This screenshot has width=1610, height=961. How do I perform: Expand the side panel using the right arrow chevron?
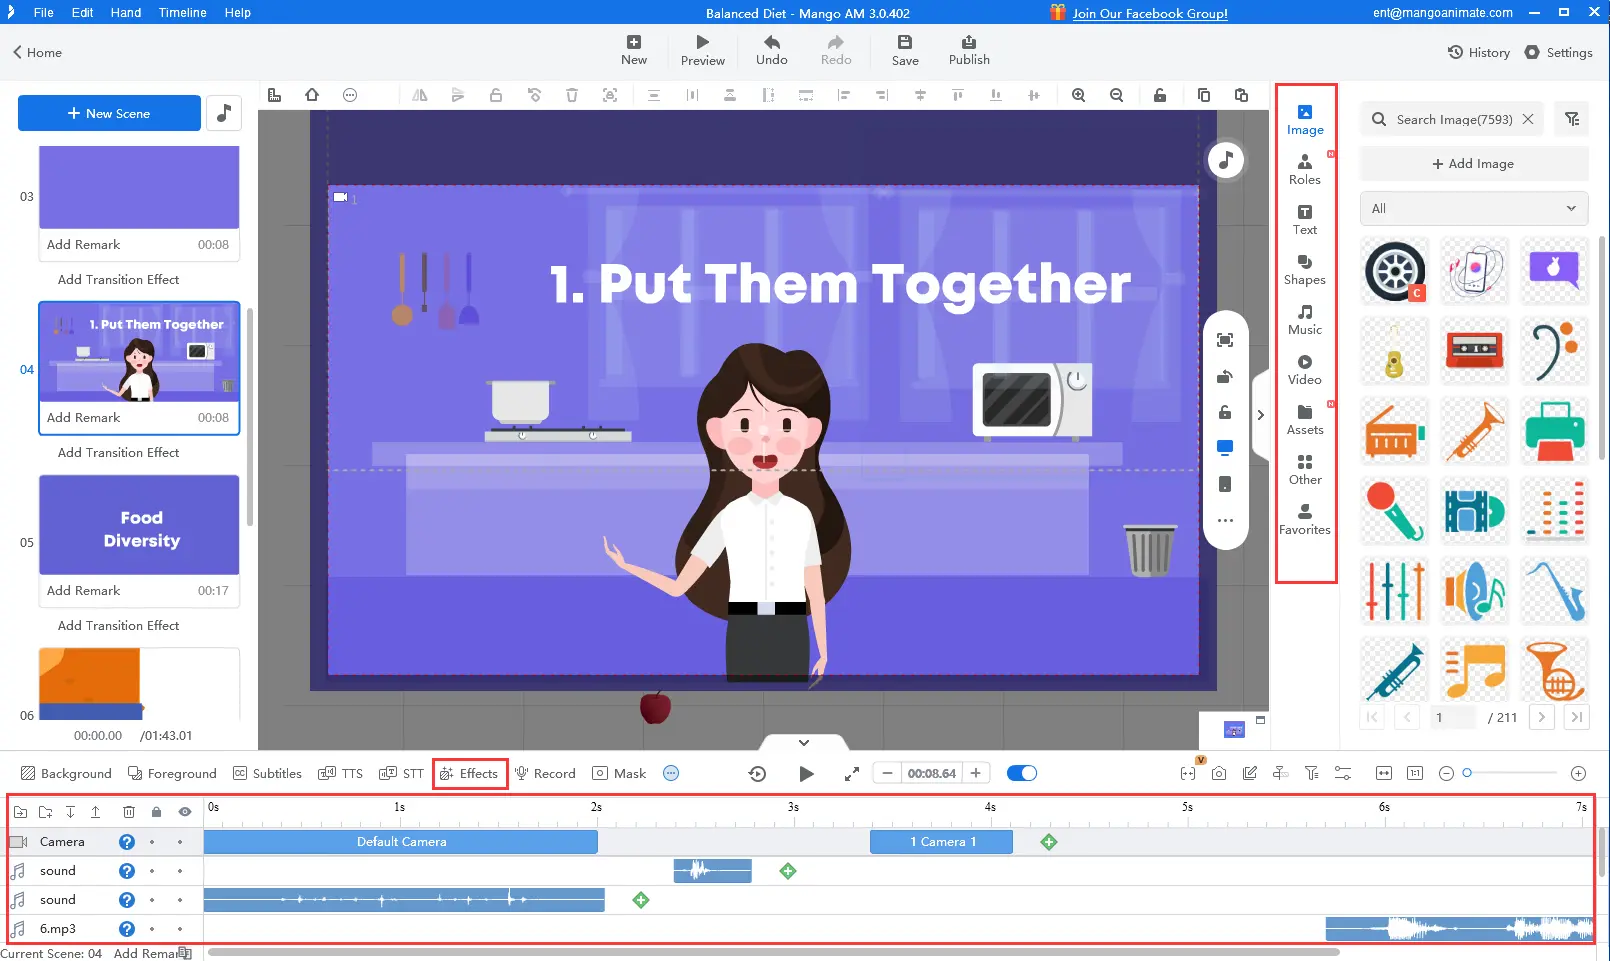(1261, 414)
